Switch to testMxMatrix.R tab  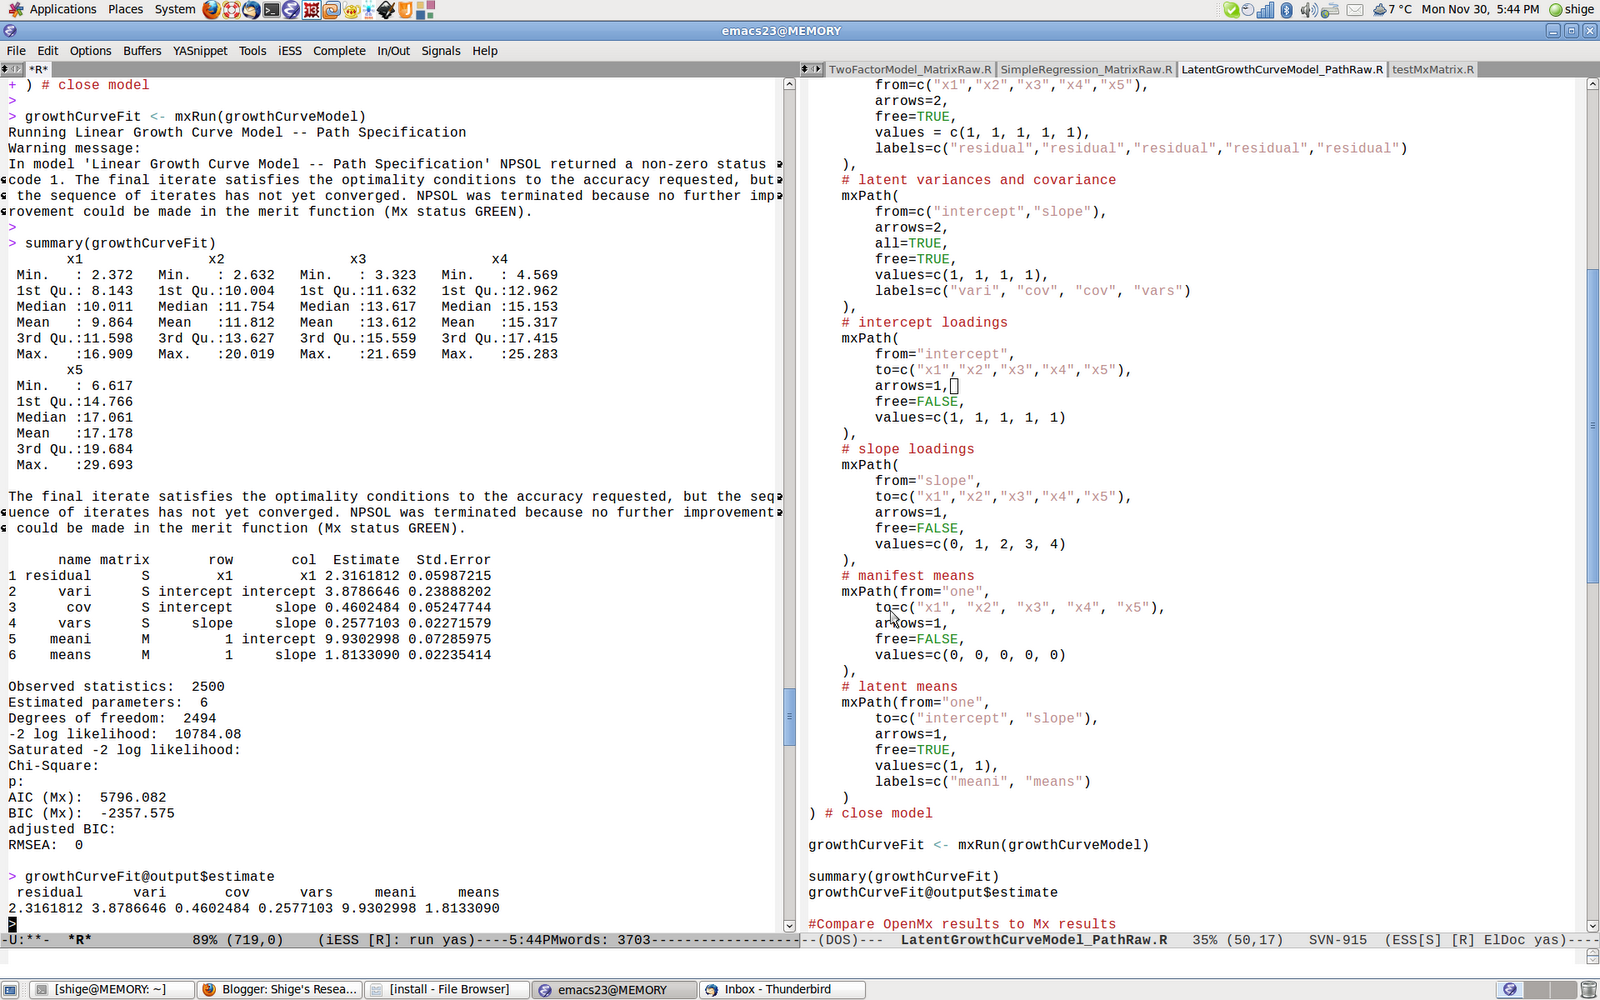click(1433, 69)
